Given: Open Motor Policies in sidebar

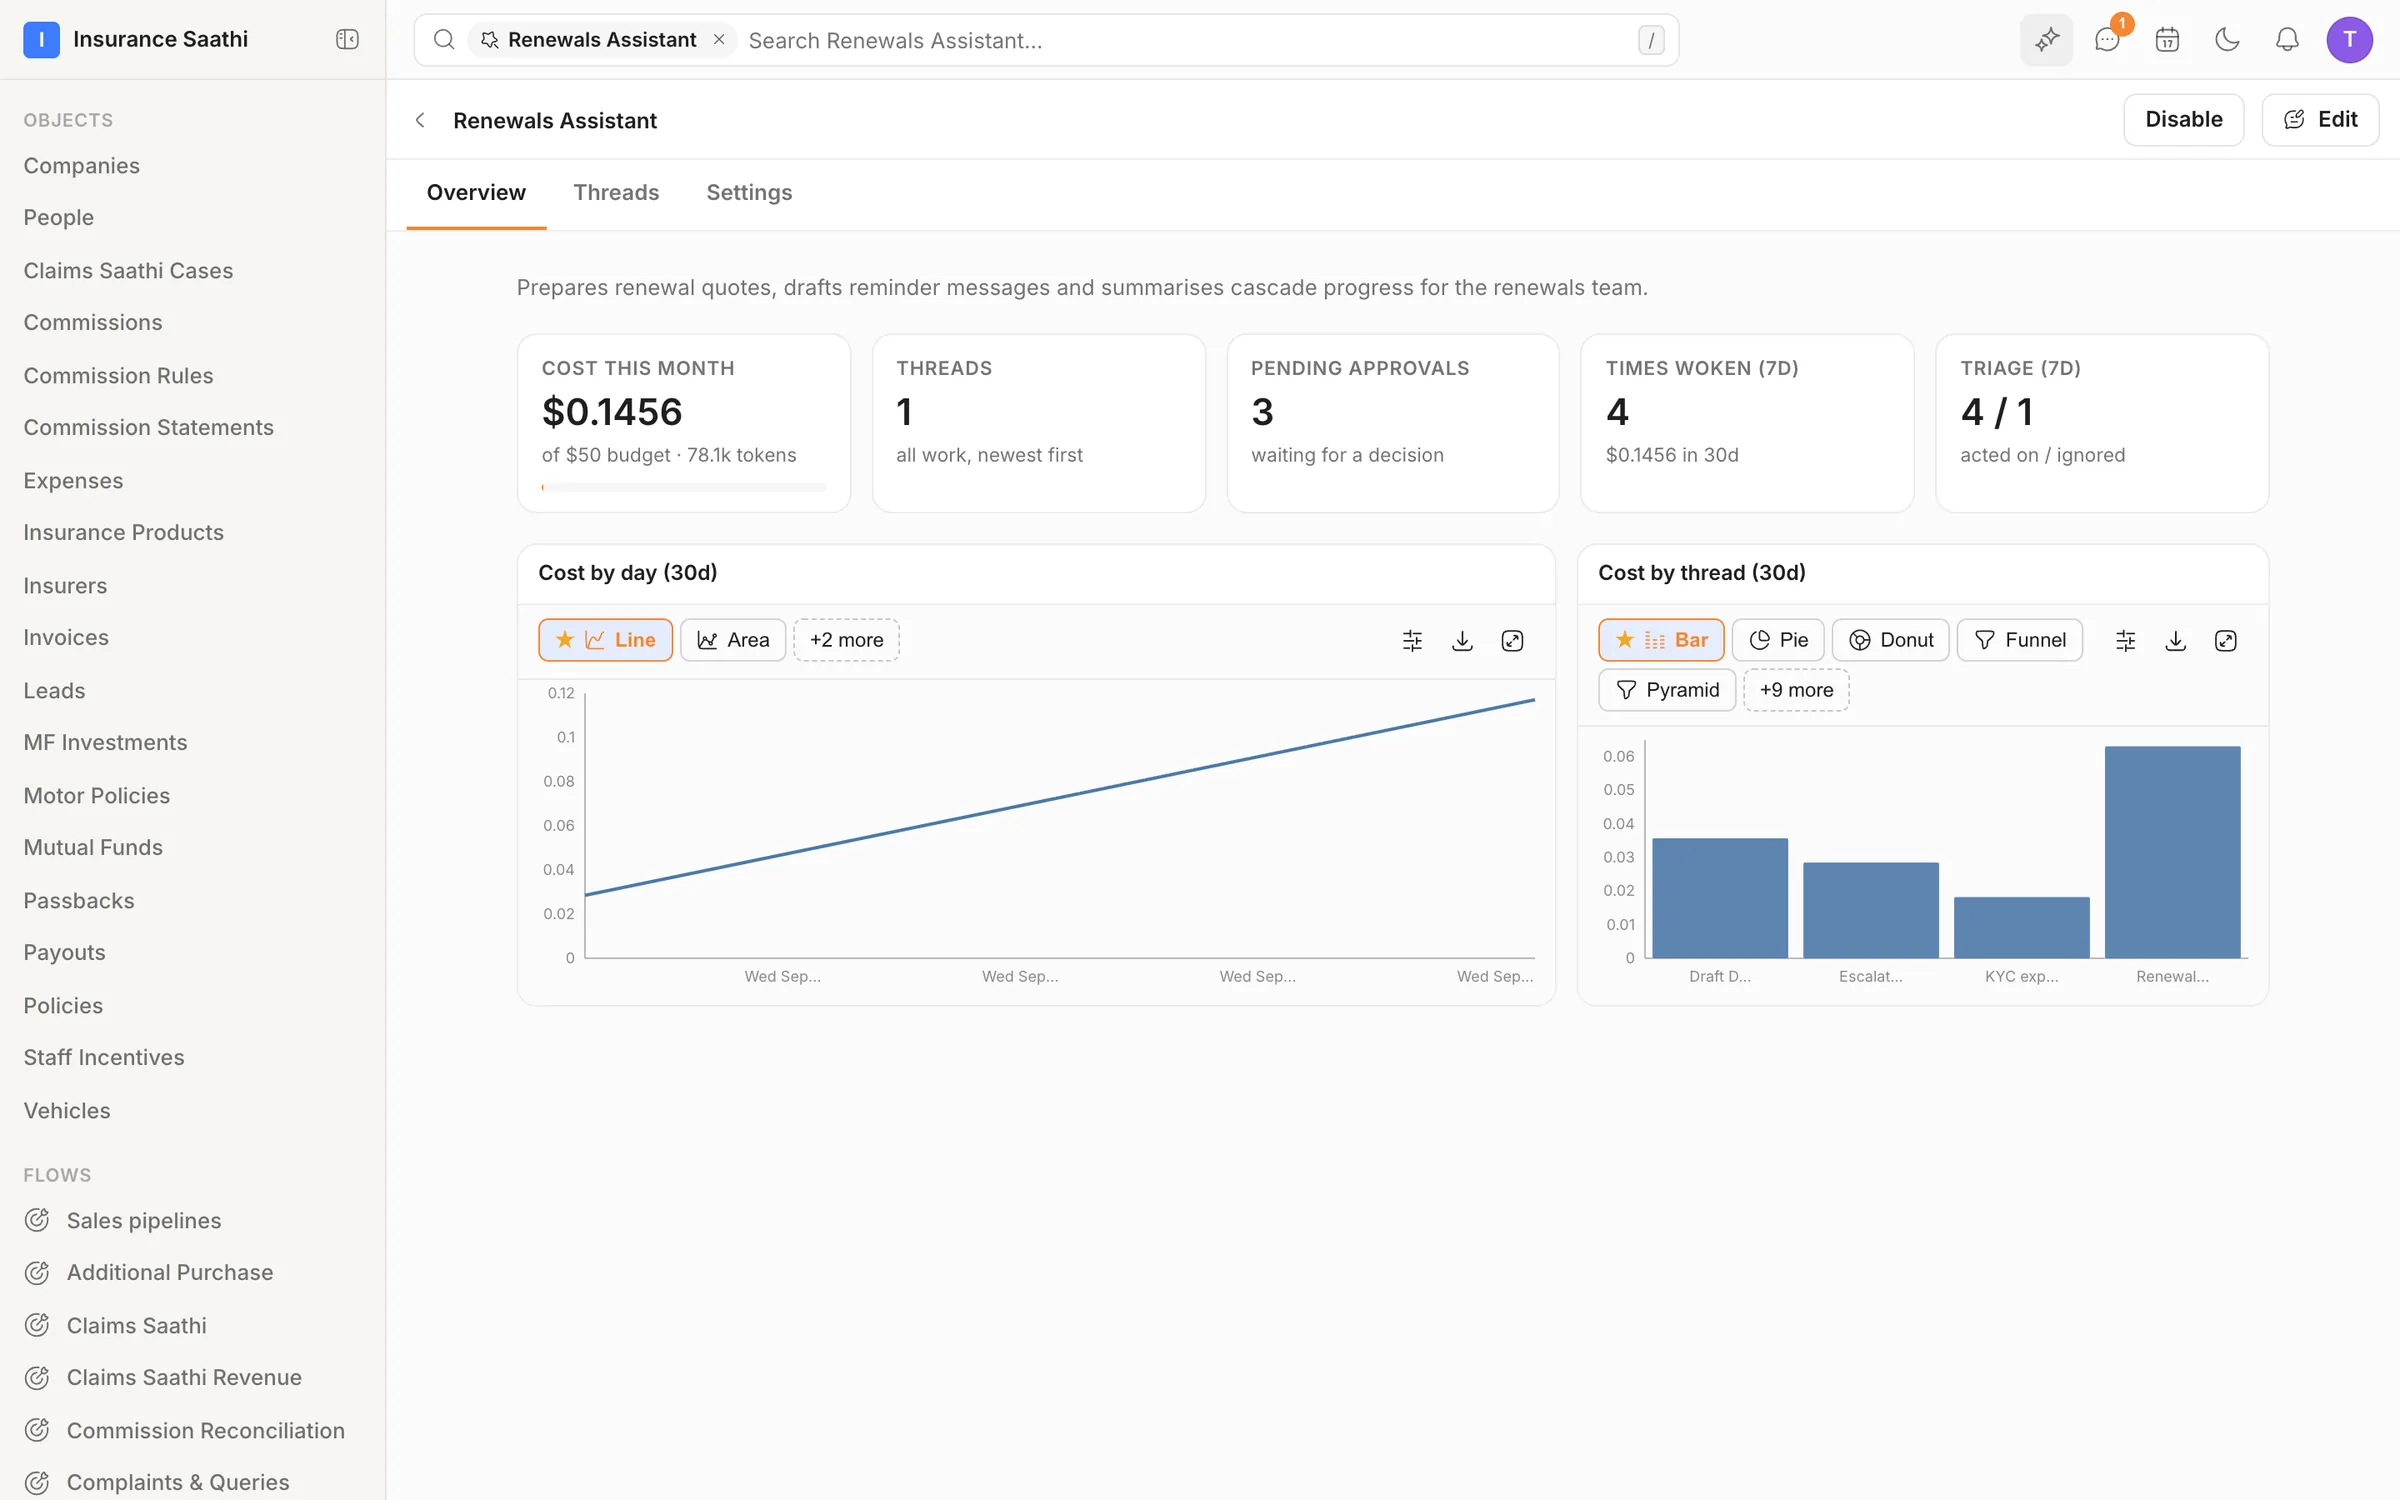Looking at the screenshot, I should 97,795.
